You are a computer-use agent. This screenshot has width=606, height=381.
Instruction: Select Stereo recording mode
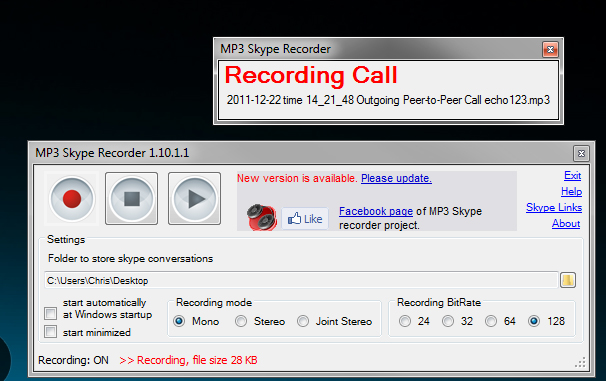click(x=241, y=321)
